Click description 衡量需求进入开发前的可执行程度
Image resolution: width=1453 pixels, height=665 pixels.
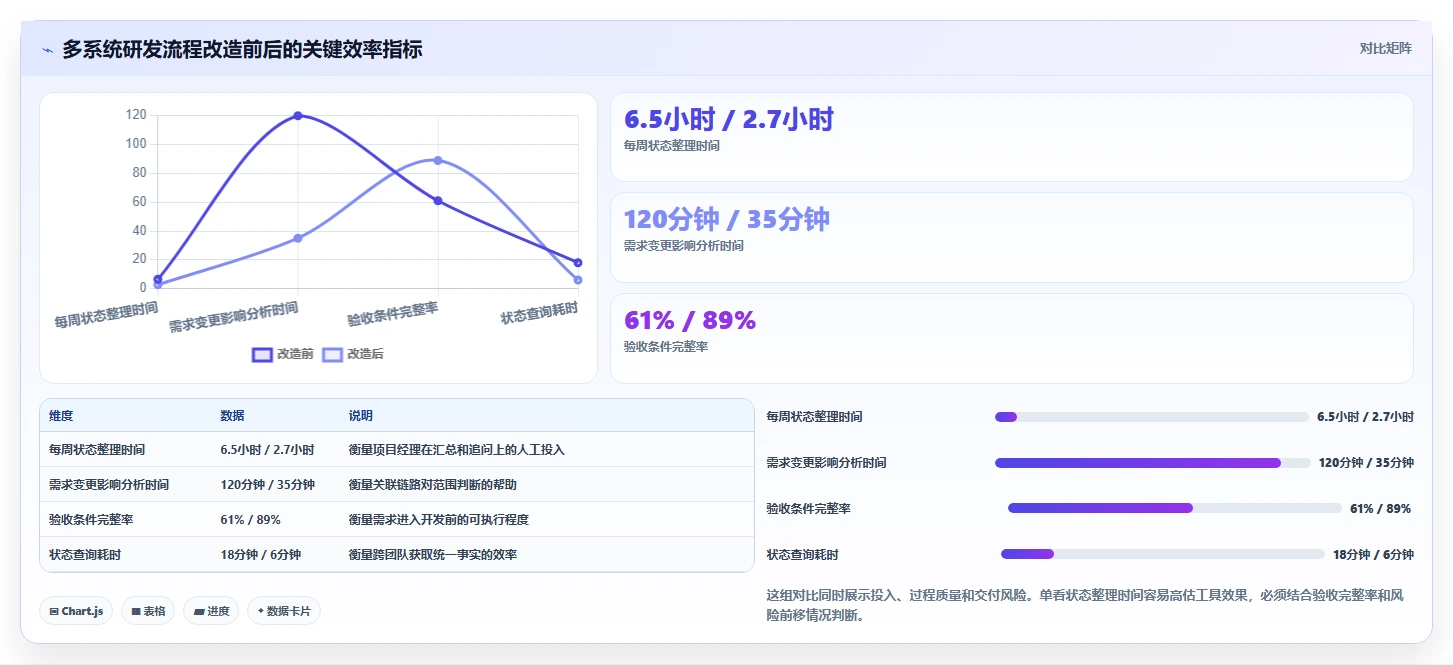click(439, 520)
